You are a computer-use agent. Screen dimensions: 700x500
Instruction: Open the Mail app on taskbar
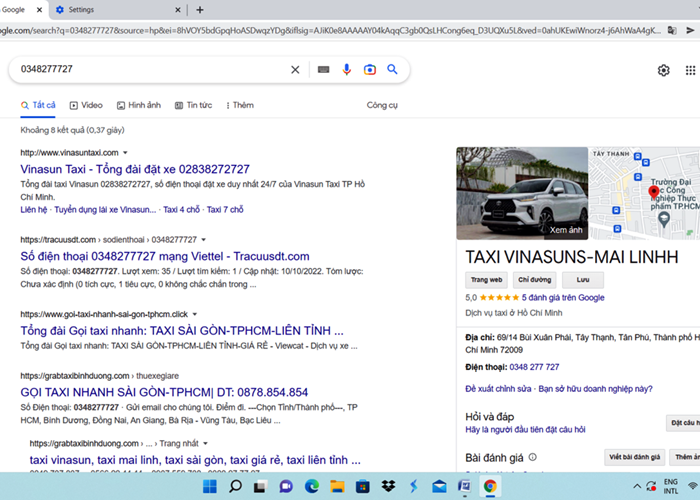click(x=439, y=486)
